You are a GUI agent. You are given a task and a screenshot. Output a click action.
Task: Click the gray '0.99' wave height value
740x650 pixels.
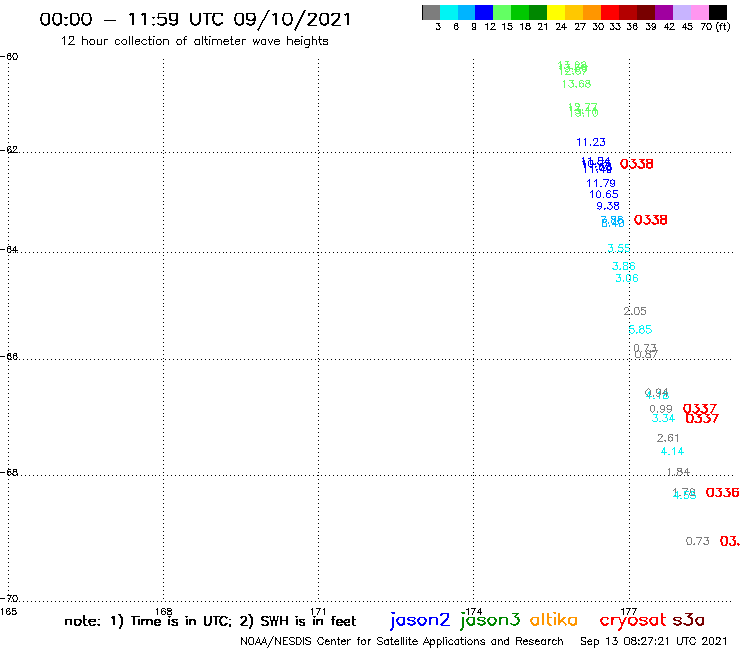(x=661, y=409)
